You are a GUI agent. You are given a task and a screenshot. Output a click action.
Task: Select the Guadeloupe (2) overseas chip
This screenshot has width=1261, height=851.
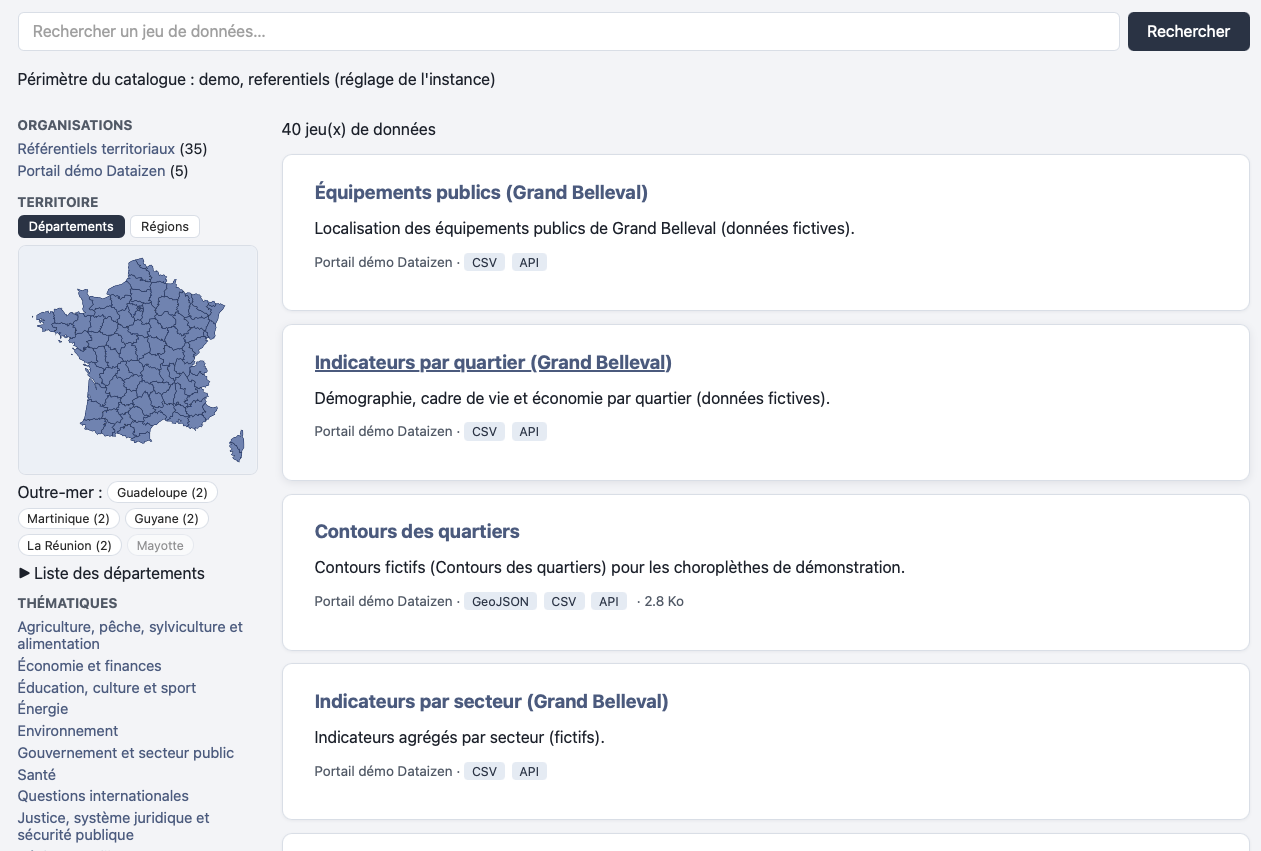(x=162, y=493)
